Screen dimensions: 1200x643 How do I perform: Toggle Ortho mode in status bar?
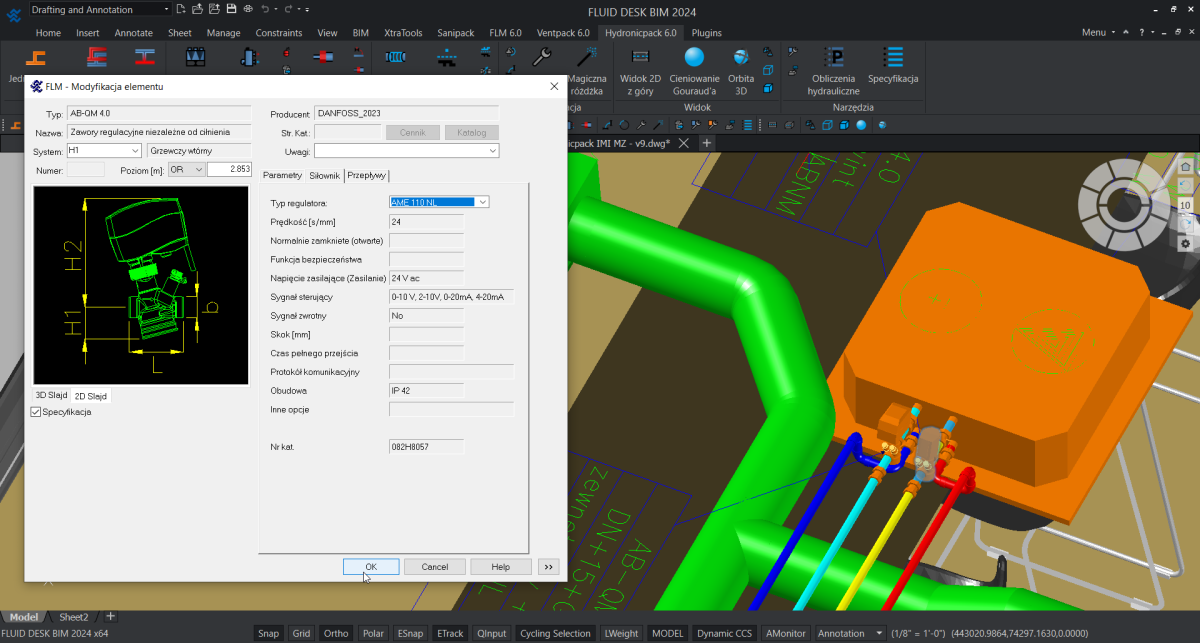pyautogui.click(x=336, y=633)
